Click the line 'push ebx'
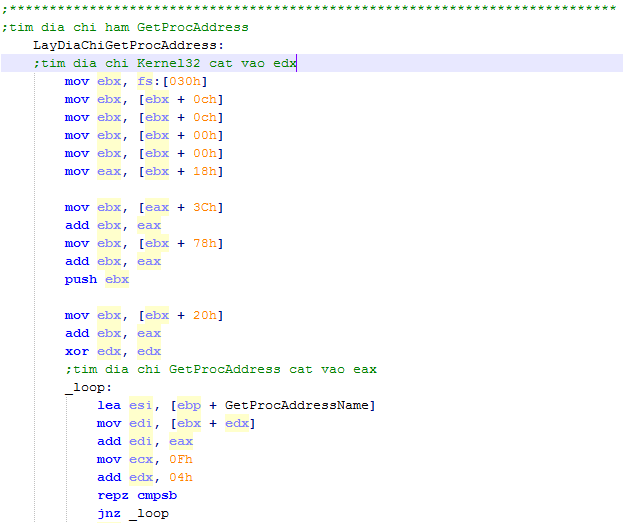 click(97, 280)
